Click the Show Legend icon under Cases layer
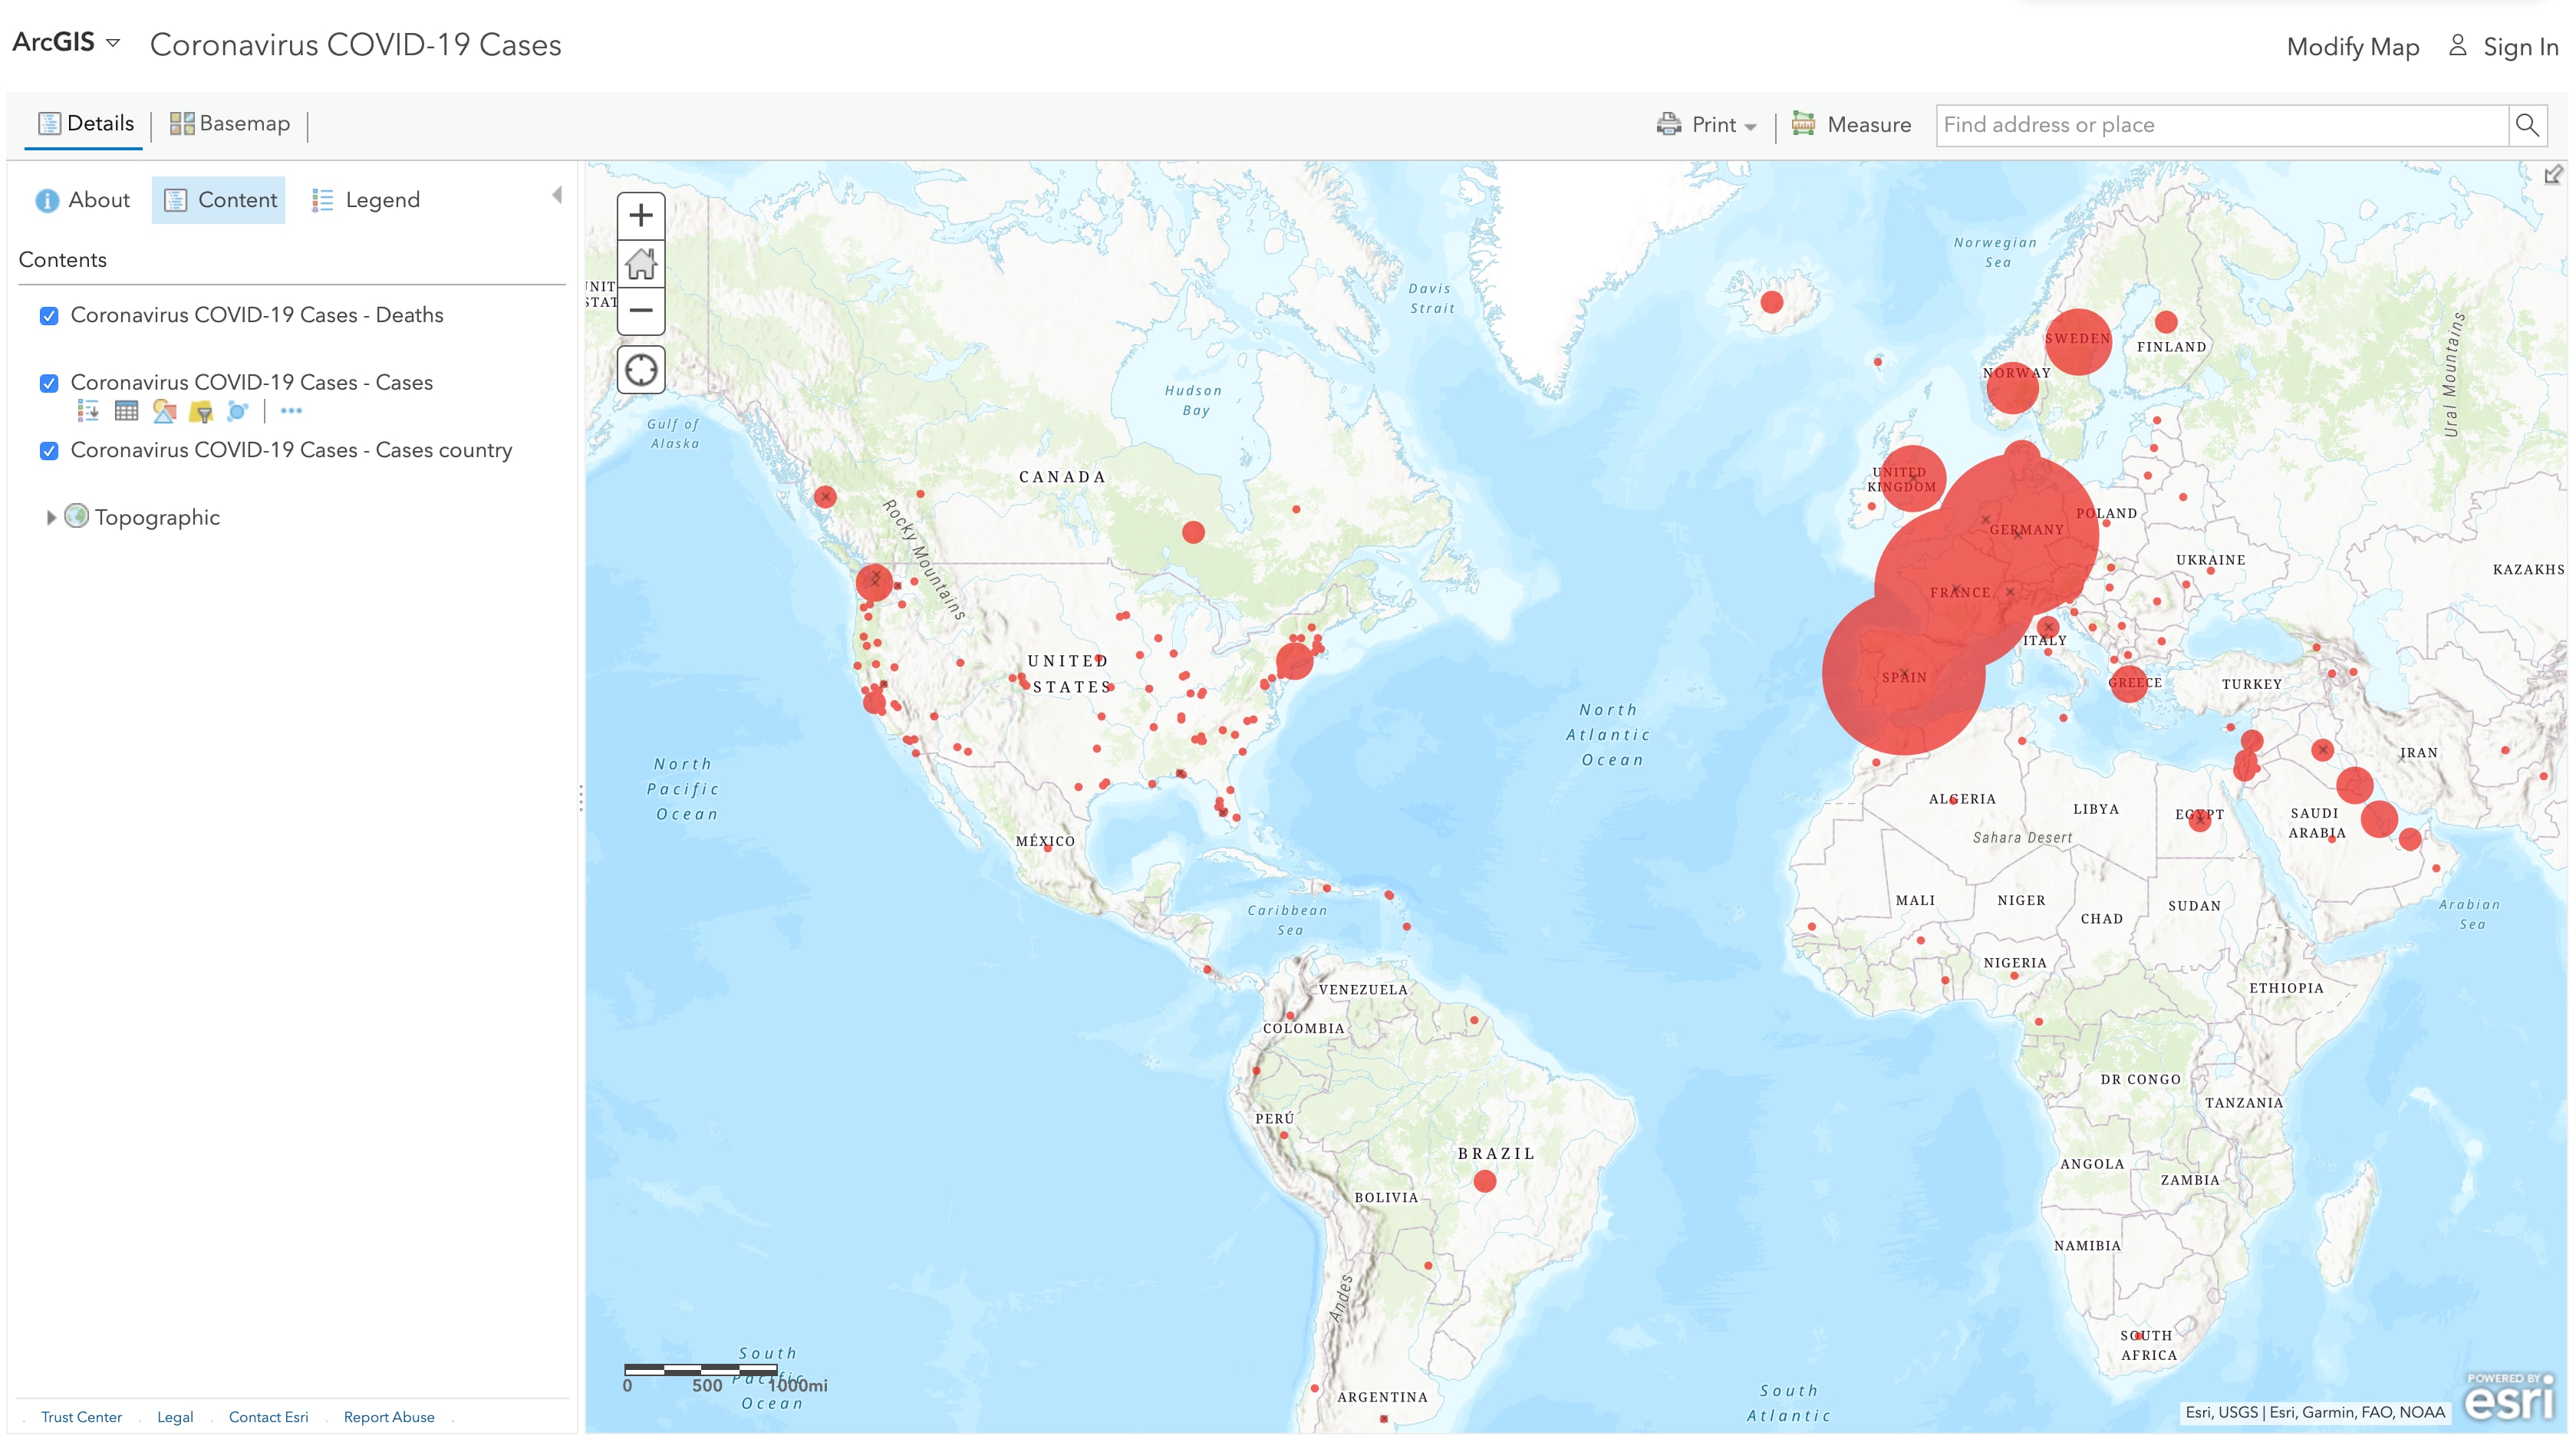The height and width of the screenshot is (1439, 2576). [88, 411]
